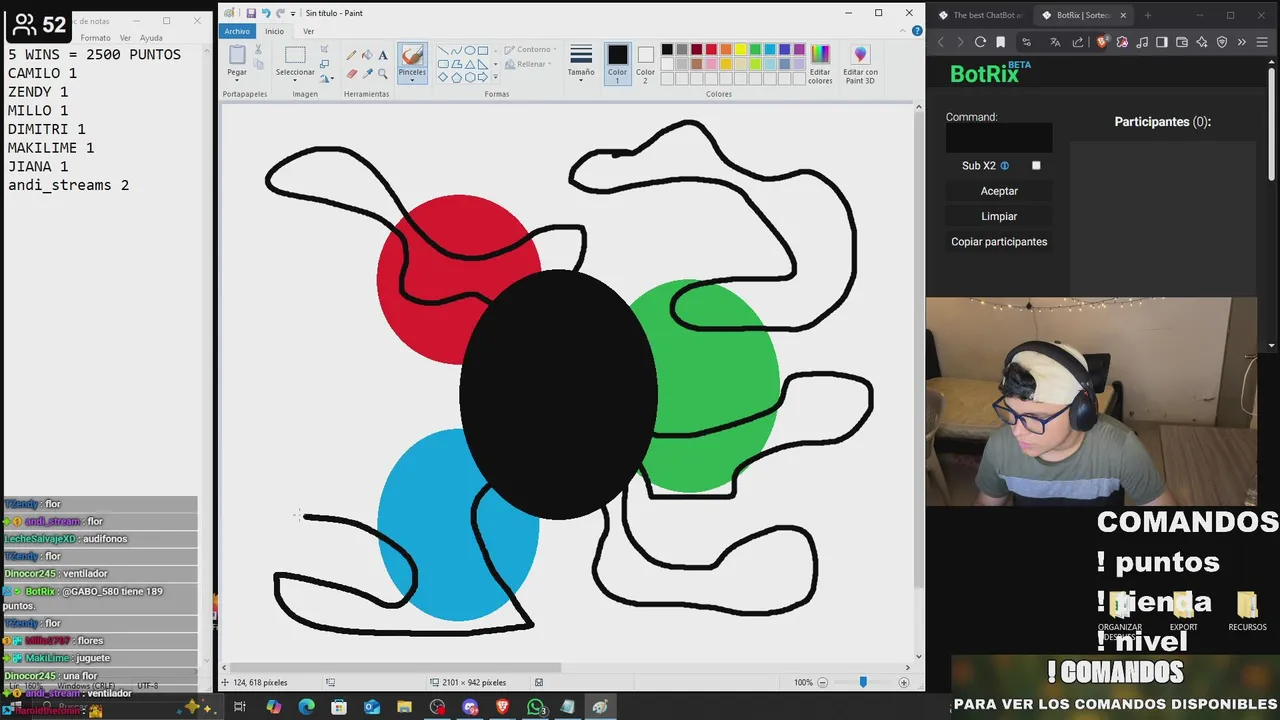Reload the page in Brave browser
Screen dimensions: 1280x720
pyautogui.click(x=980, y=42)
